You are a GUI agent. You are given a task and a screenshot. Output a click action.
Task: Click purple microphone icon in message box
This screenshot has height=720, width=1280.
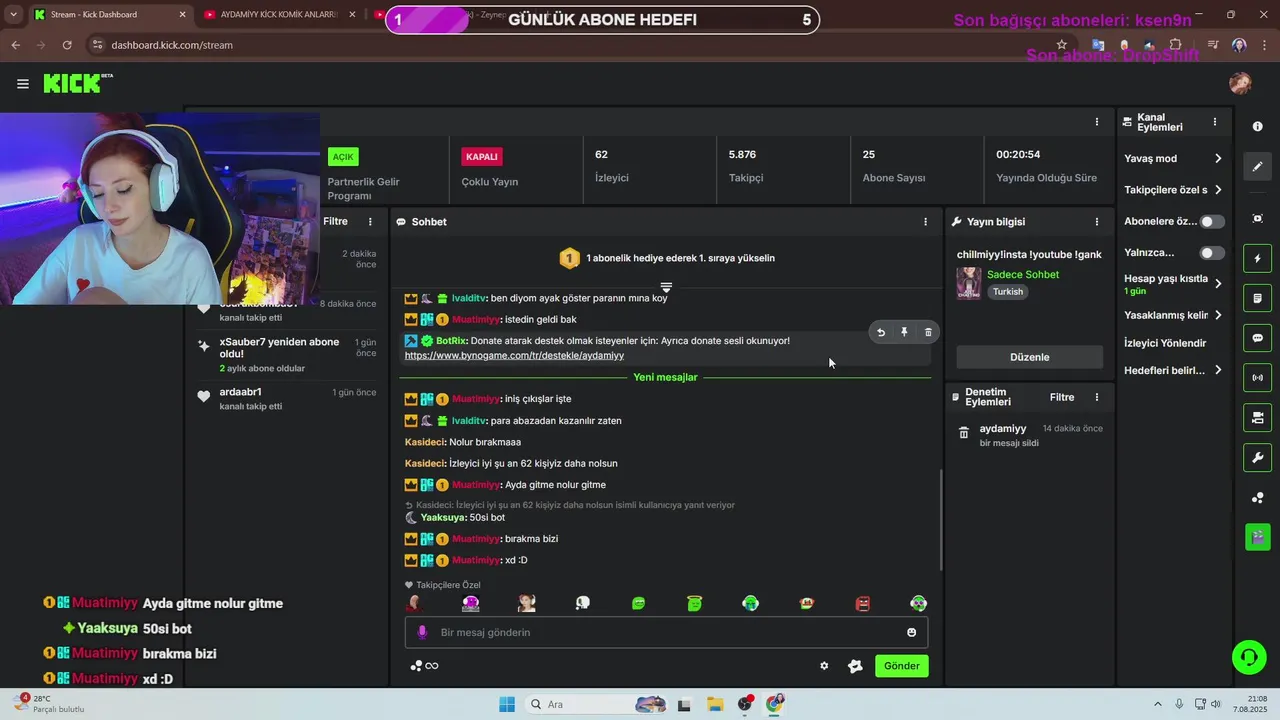click(x=422, y=632)
